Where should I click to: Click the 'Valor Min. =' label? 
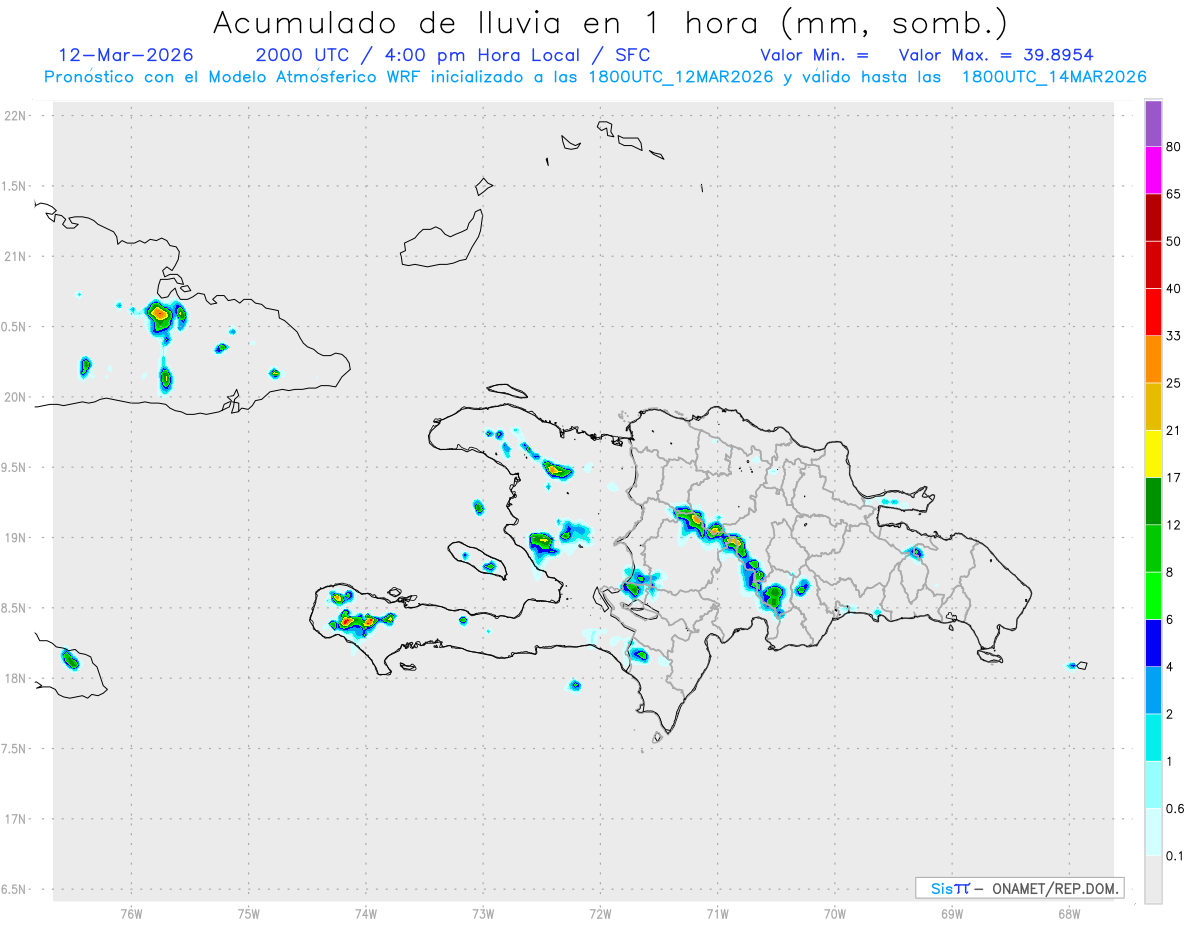[814, 55]
